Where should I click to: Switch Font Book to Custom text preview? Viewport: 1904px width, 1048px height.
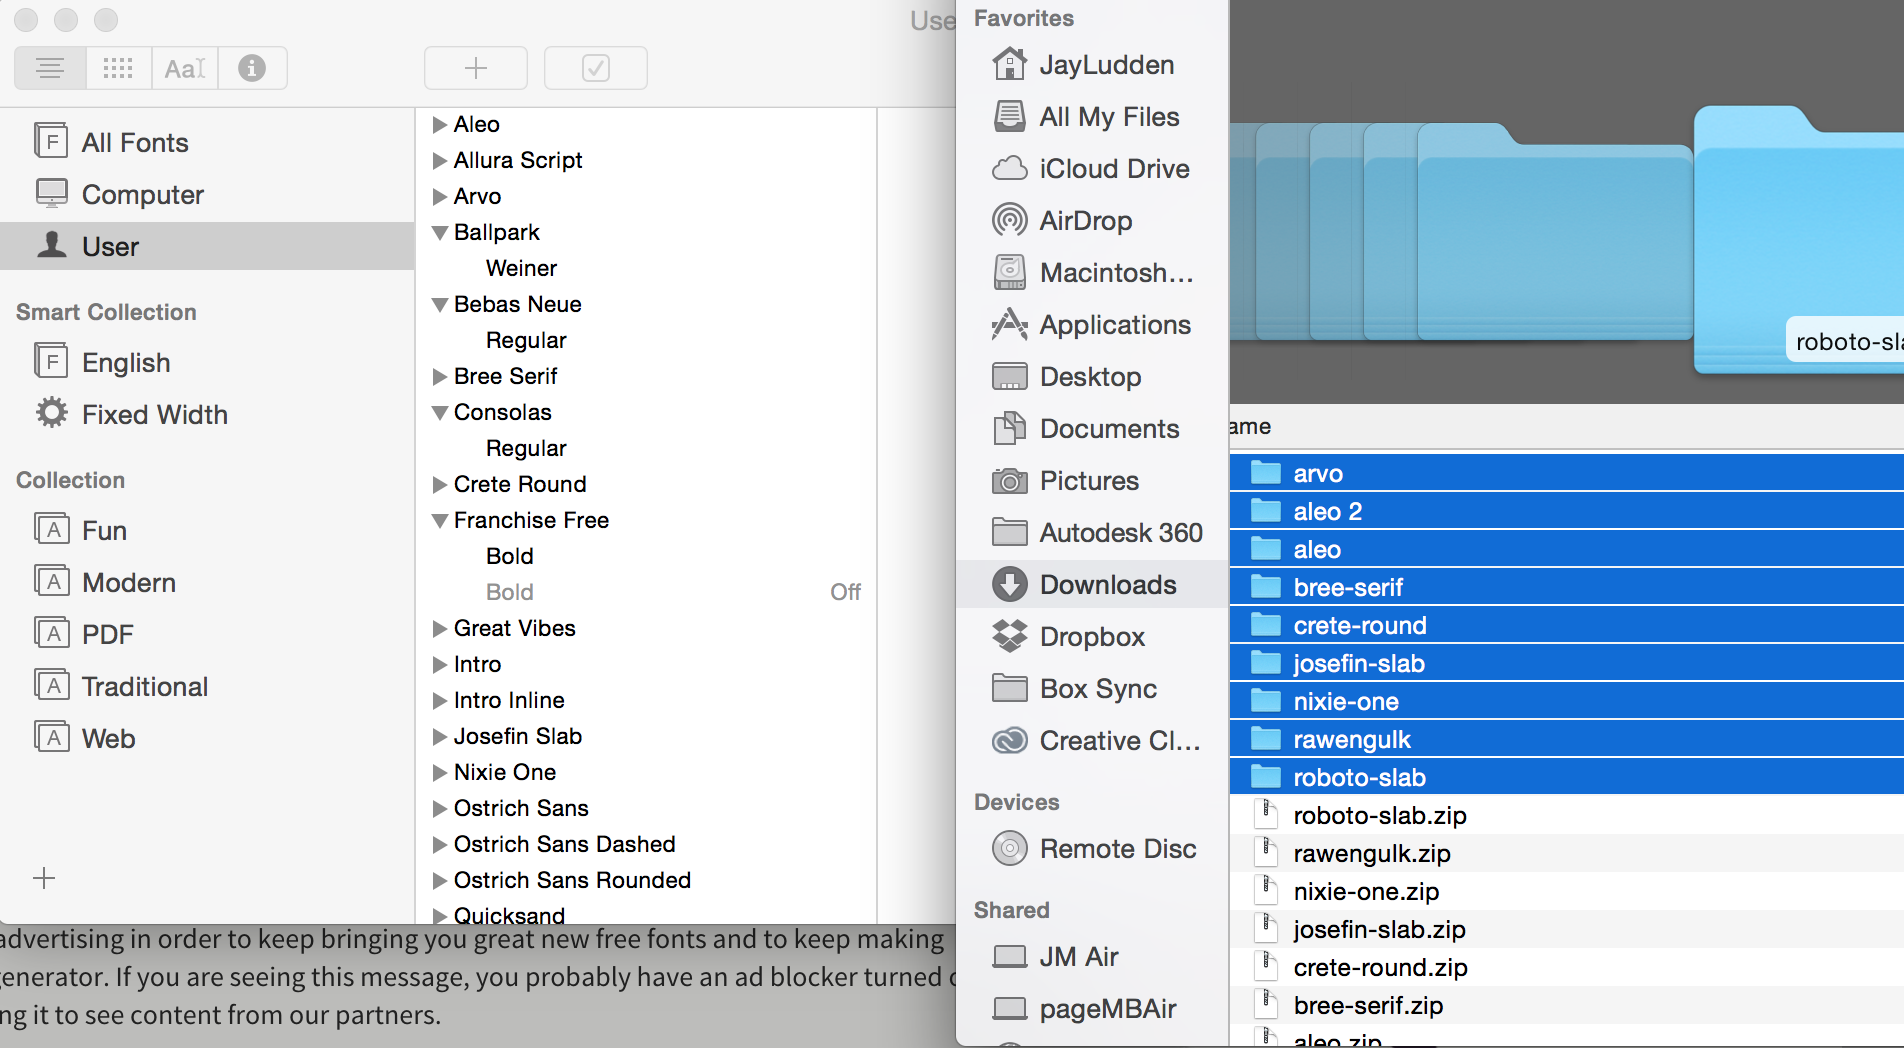coord(185,68)
